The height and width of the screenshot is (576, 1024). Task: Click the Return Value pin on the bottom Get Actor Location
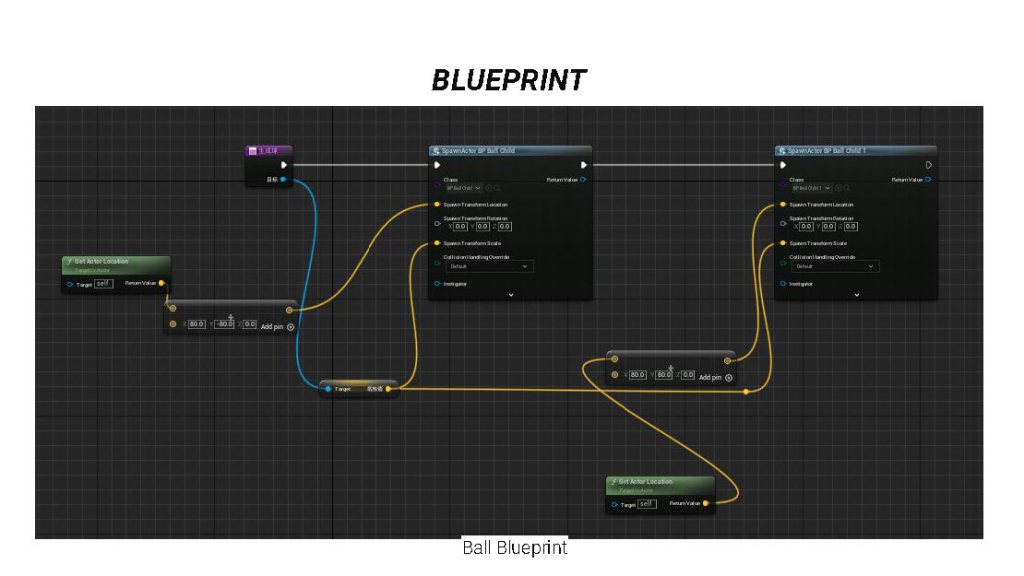click(706, 503)
